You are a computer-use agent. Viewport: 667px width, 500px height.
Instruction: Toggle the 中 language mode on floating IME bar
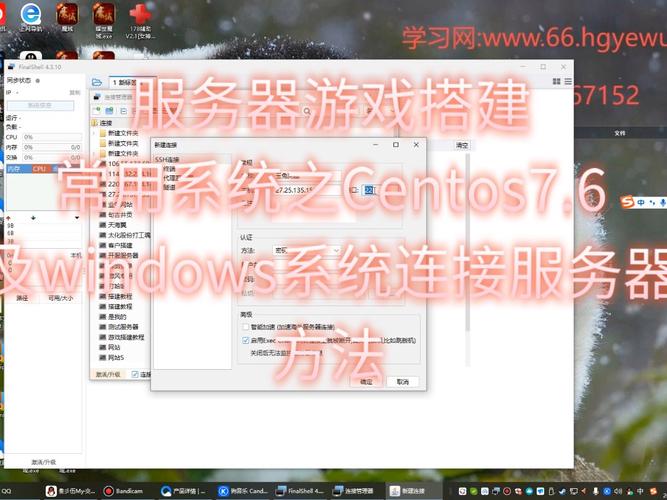pos(641,203)
